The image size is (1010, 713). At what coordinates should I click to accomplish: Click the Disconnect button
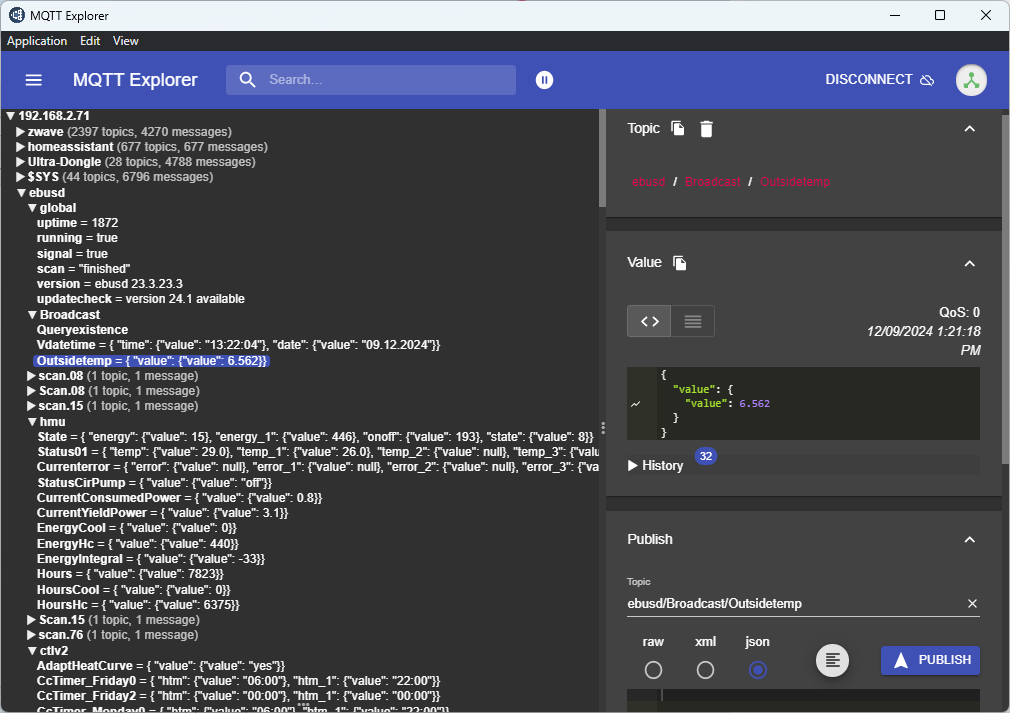point(879,80)
